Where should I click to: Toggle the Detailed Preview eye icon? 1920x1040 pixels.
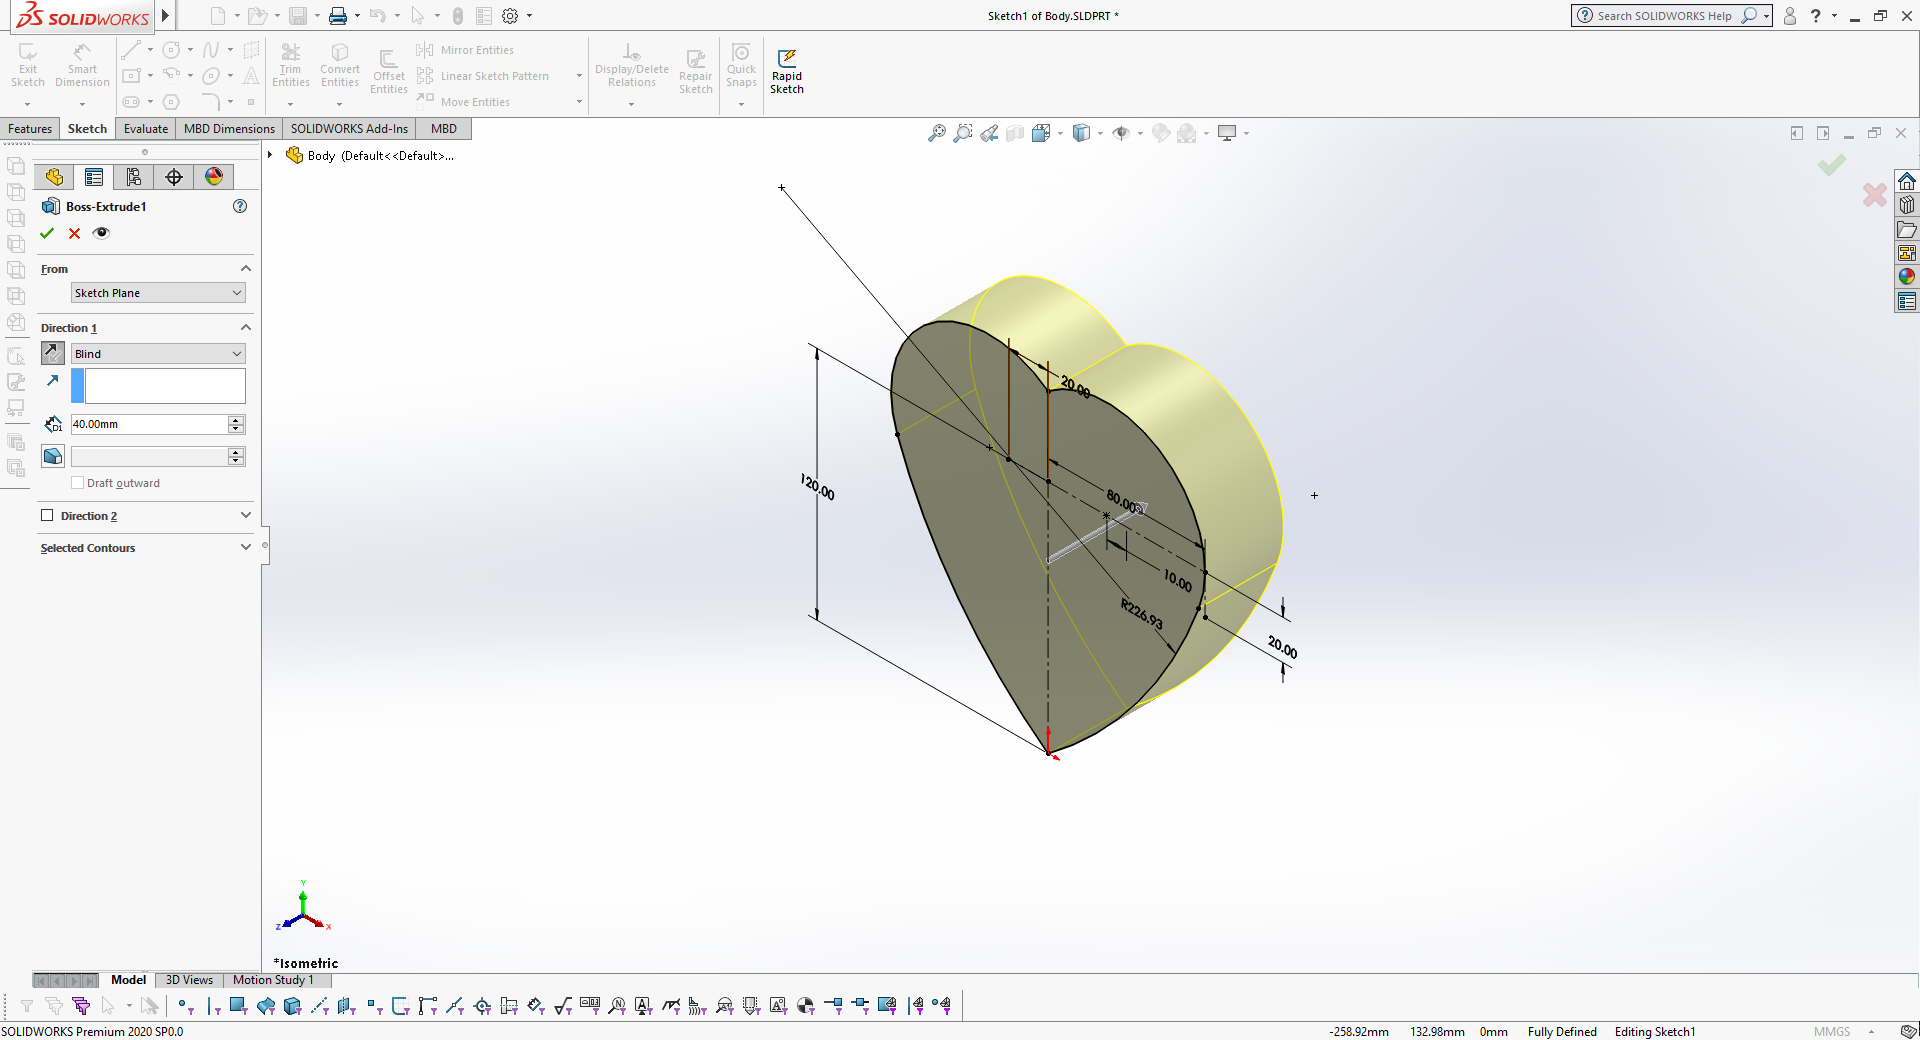(101, 233)
